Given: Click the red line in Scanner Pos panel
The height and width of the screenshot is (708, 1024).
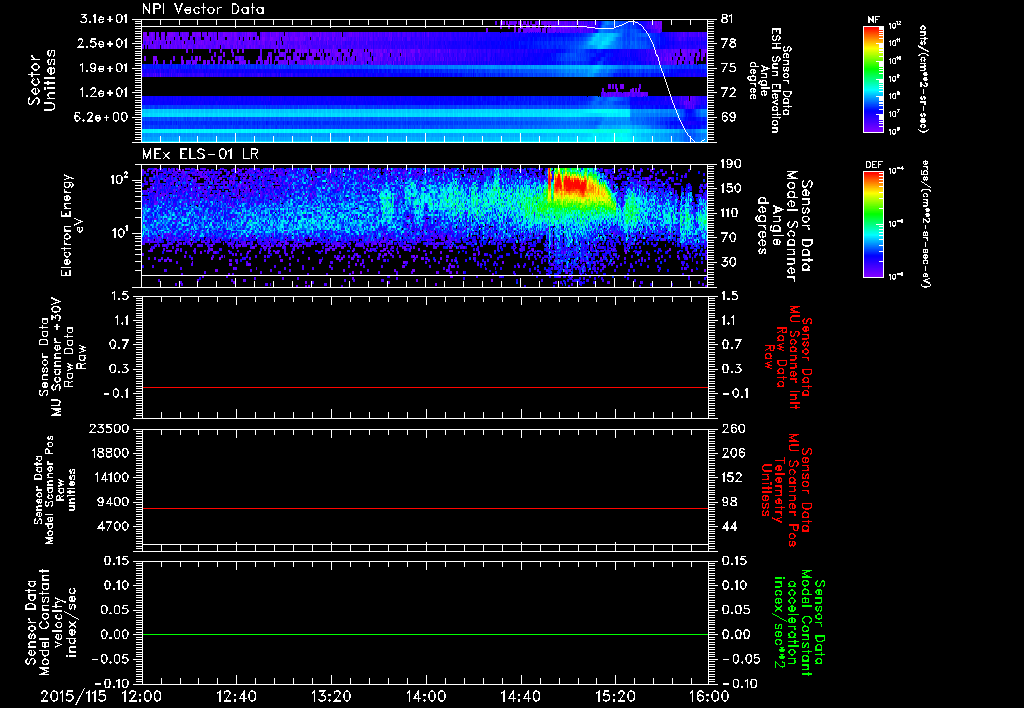Looking at the screenshot, I should [x=425, y=508].
